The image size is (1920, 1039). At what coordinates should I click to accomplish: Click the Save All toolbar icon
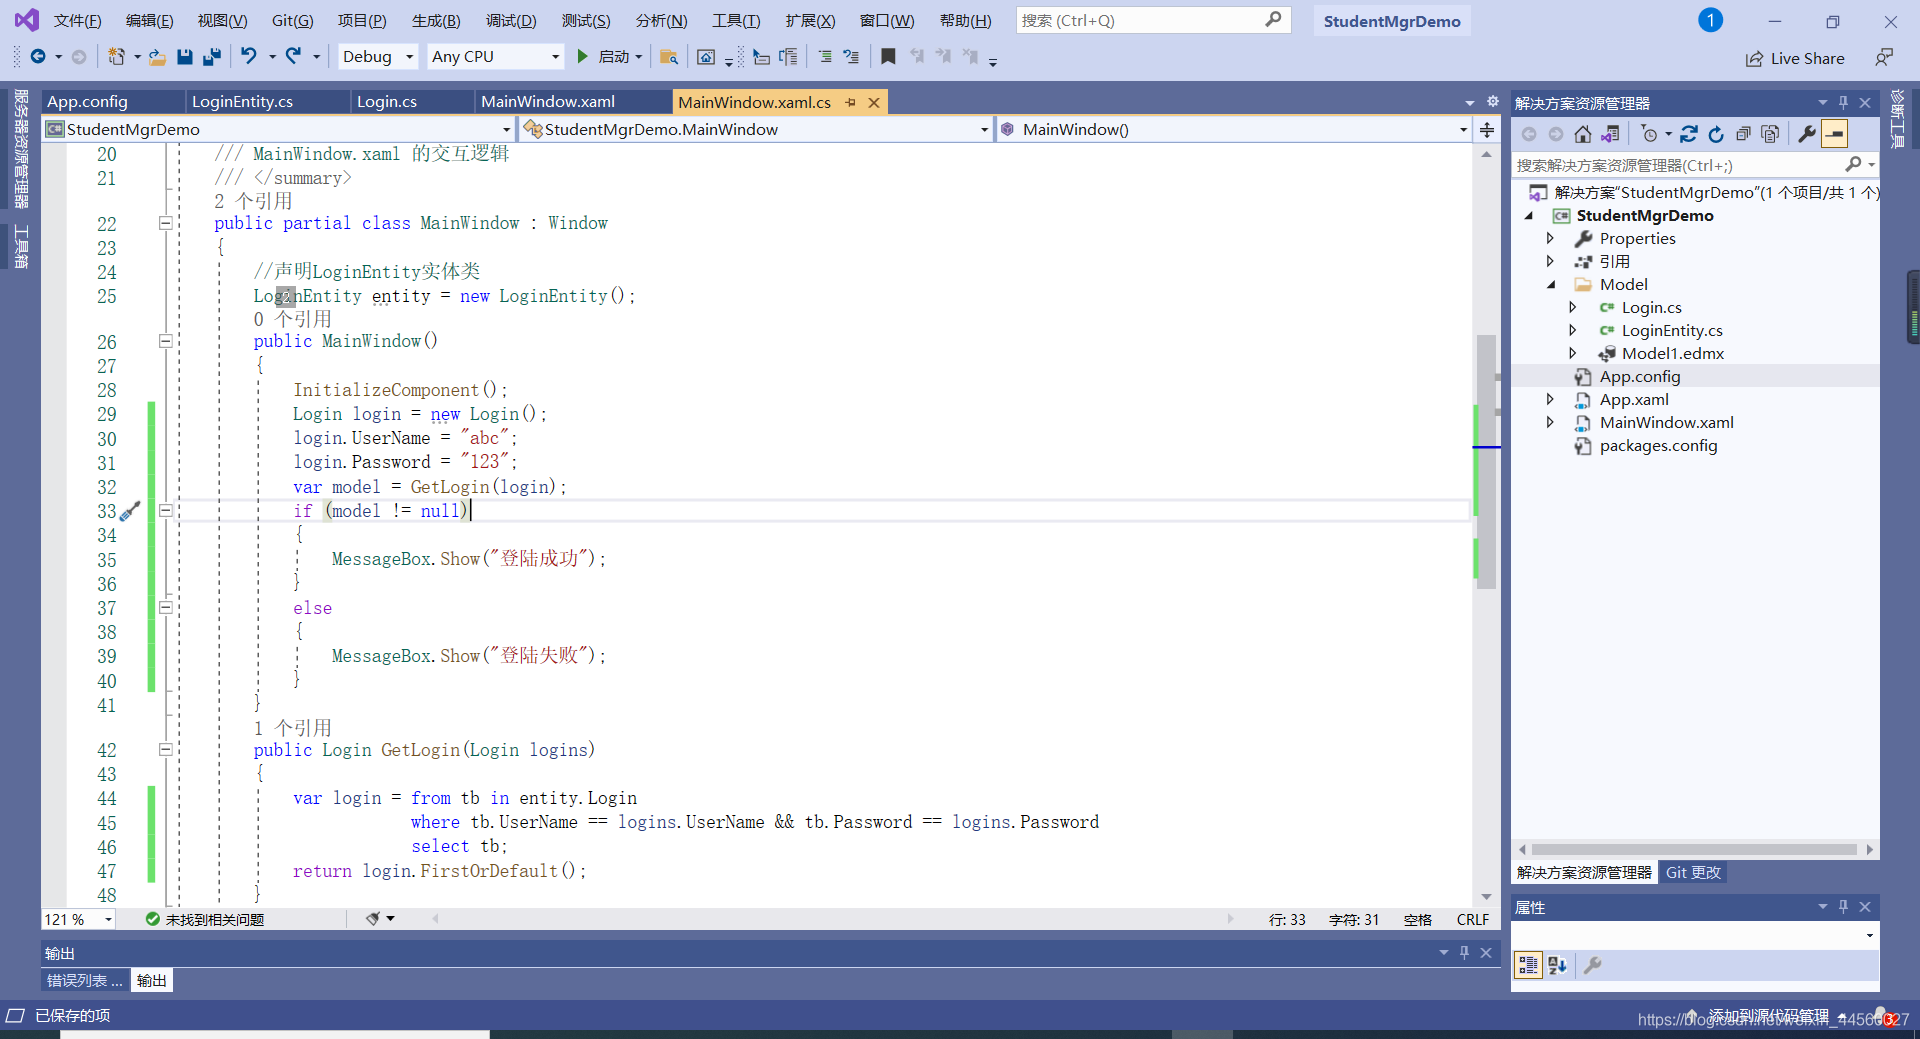211,57
